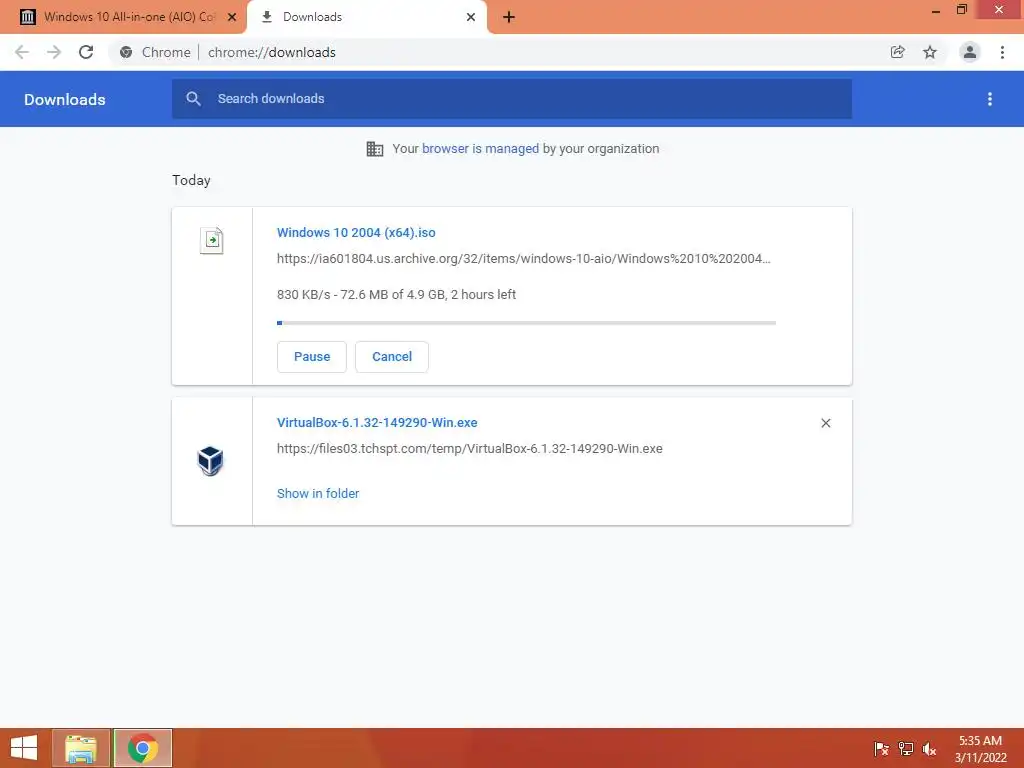1024x768 pixels.
Task: Open File Explorer from taskbar
Action: 81,748
